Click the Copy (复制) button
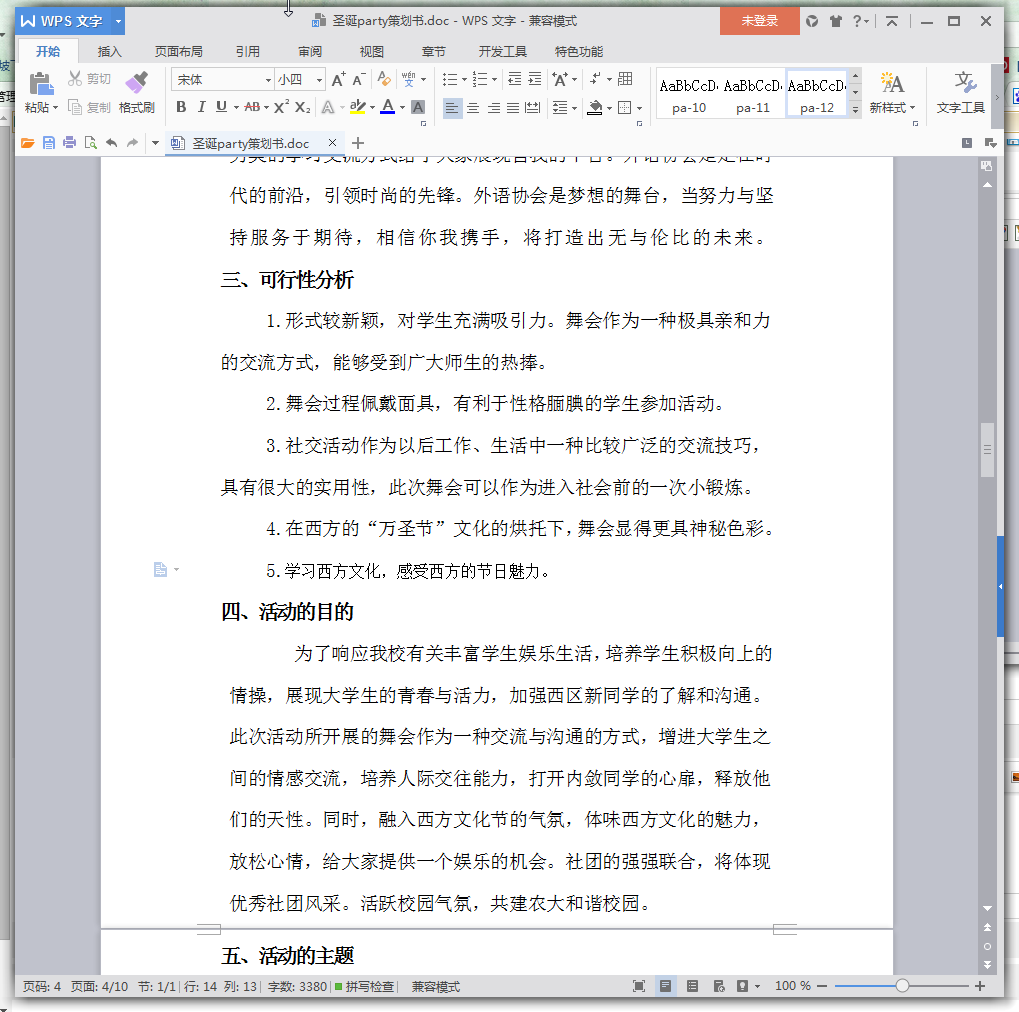The height and width of the screenshot is (1012, 1019). point(89,107)
